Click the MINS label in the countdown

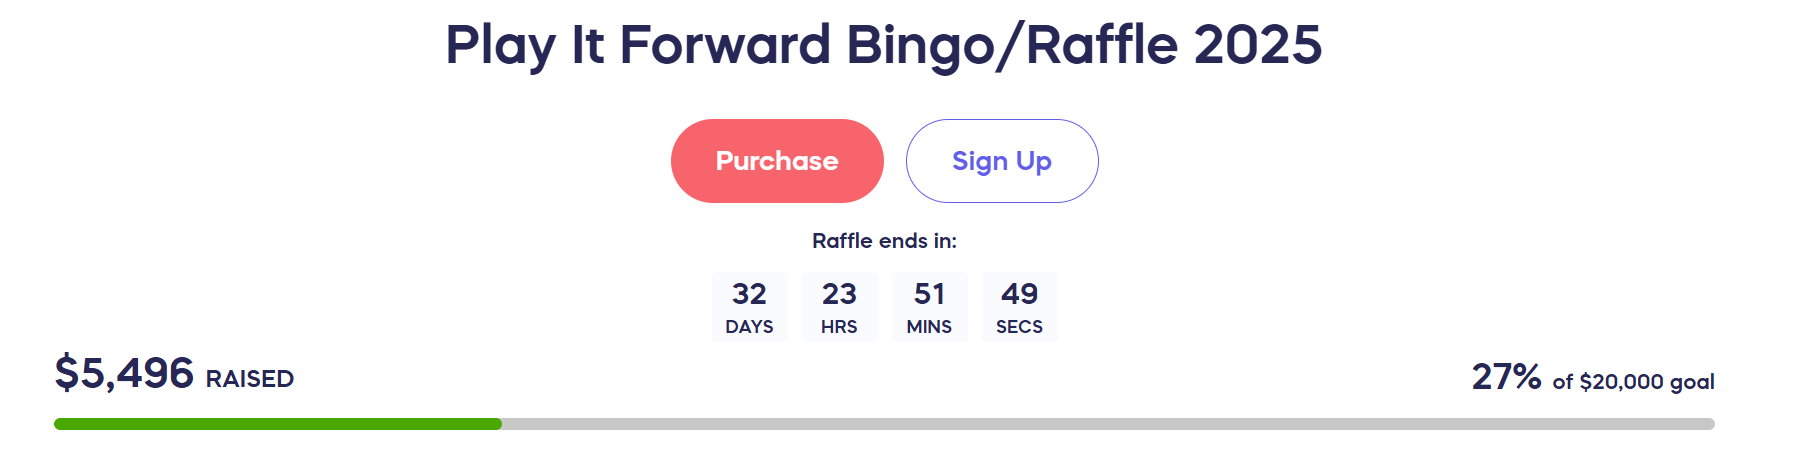[929, 327]
